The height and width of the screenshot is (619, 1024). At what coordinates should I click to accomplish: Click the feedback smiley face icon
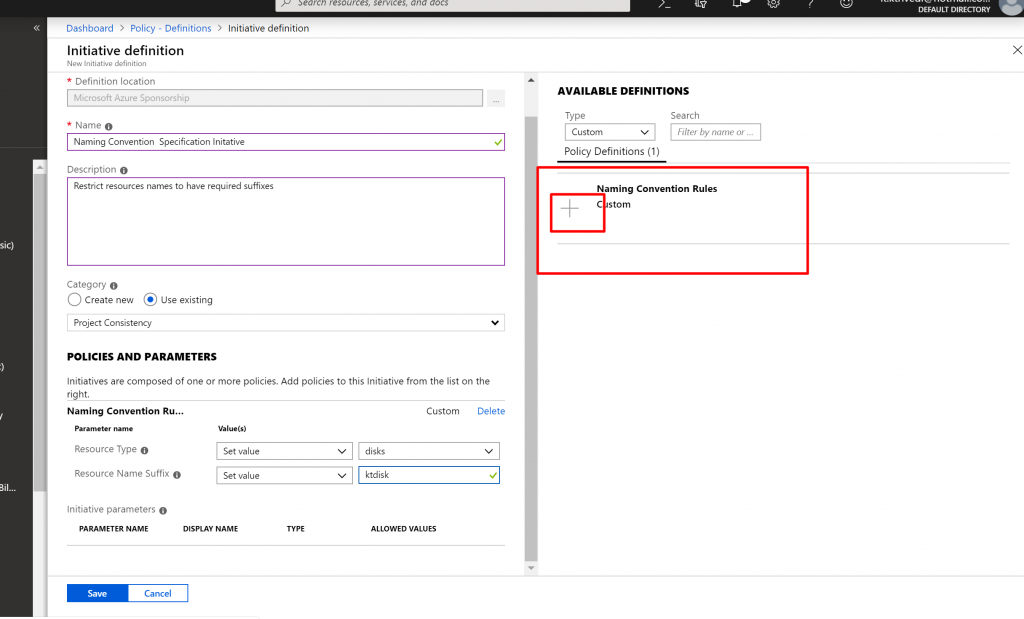[846, 5]
